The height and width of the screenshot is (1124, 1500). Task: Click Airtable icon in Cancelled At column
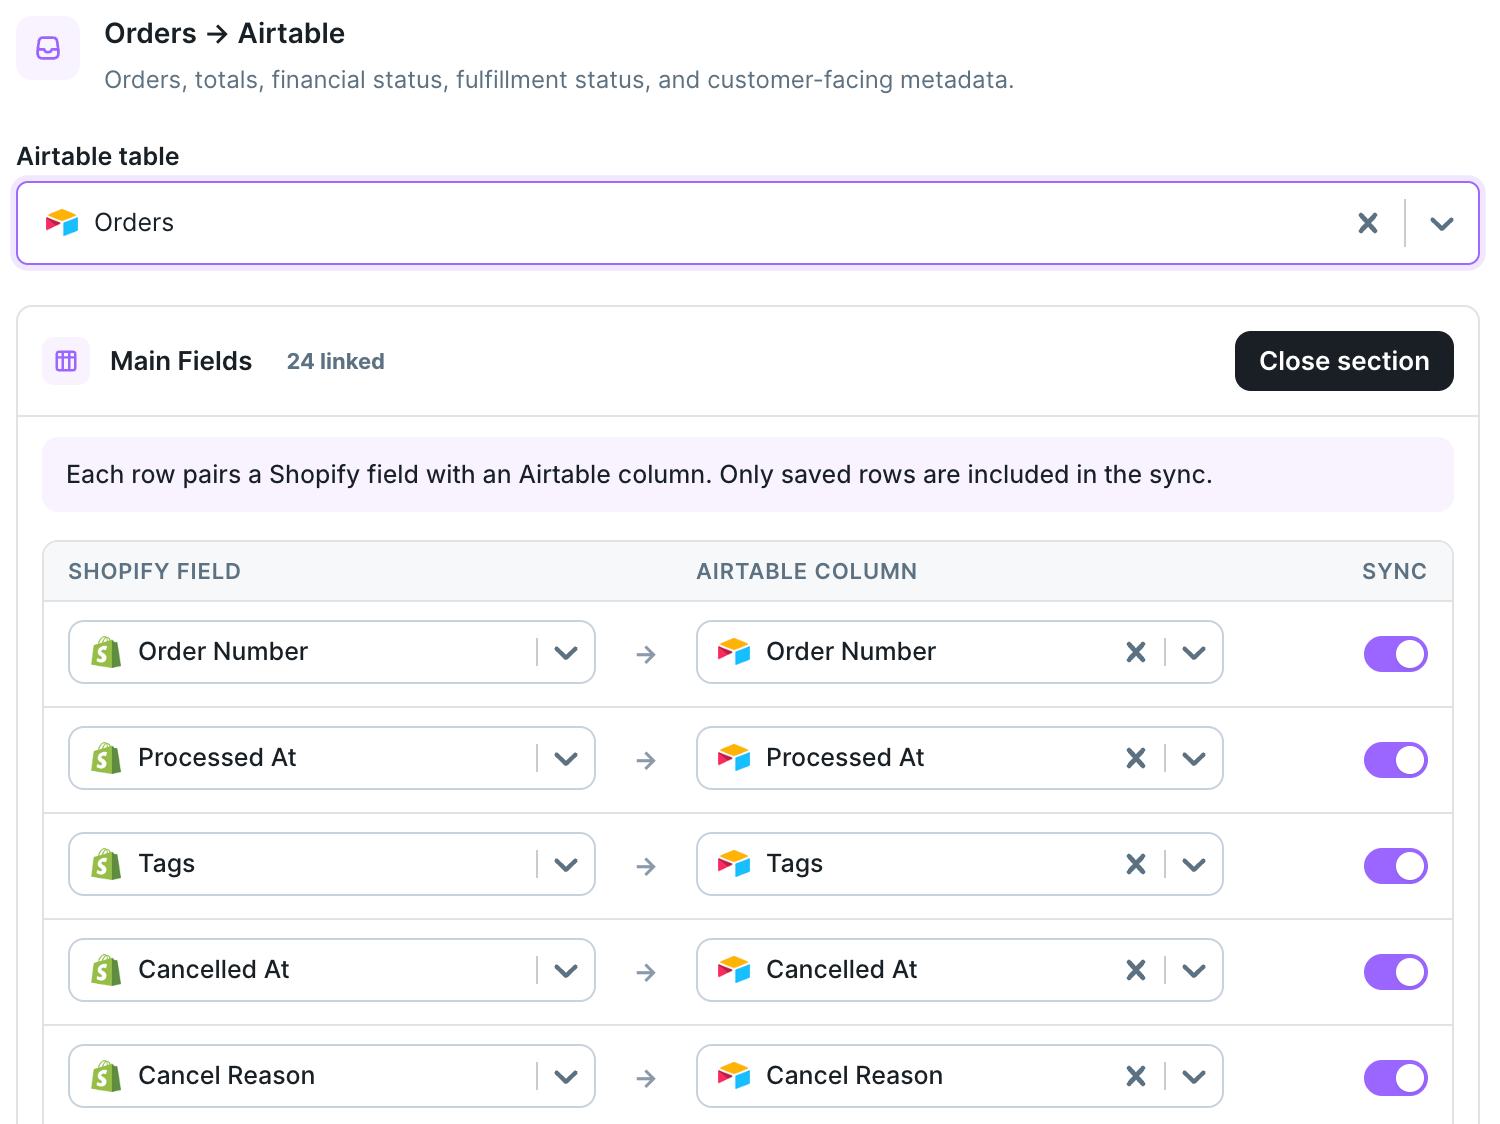coord(734,970)
